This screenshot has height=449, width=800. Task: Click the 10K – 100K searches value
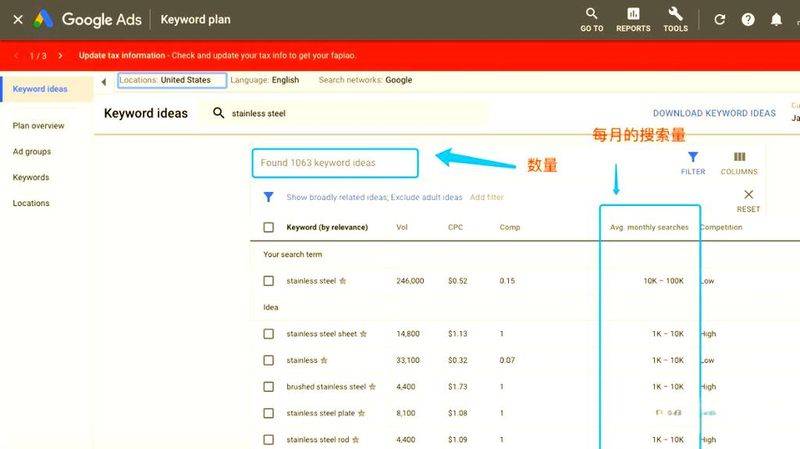(x=663, y=281)
